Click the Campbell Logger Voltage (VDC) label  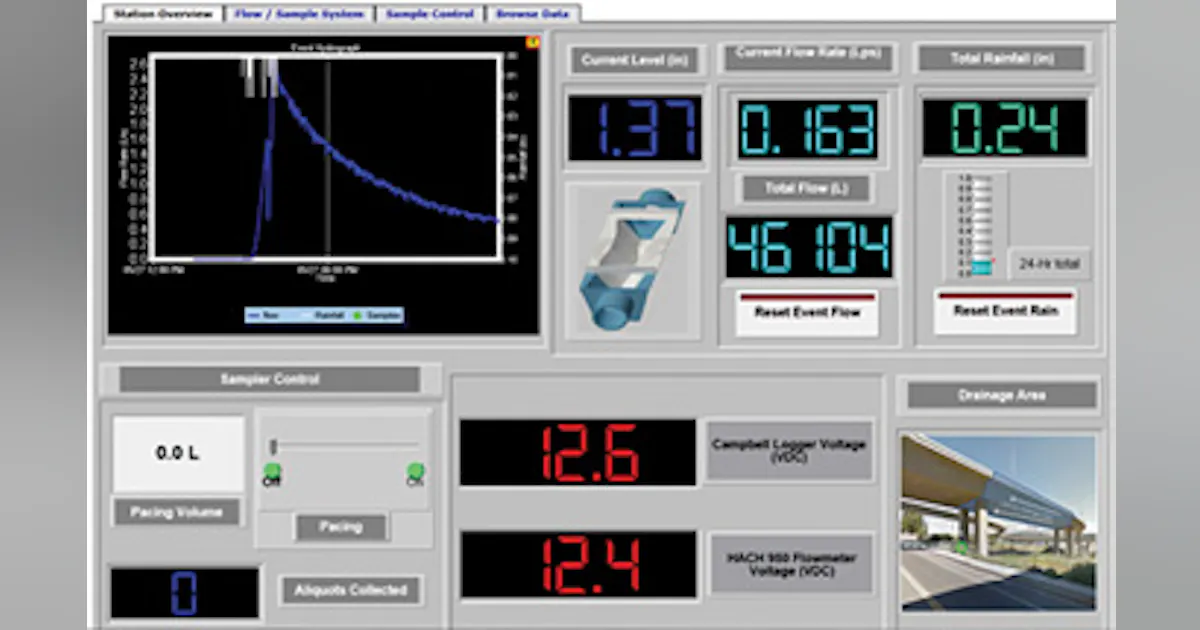point(790,450)
